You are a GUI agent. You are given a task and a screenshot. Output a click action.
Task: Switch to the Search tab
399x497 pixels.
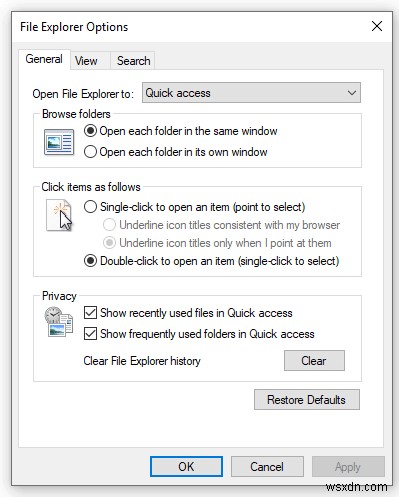[133, 61]
